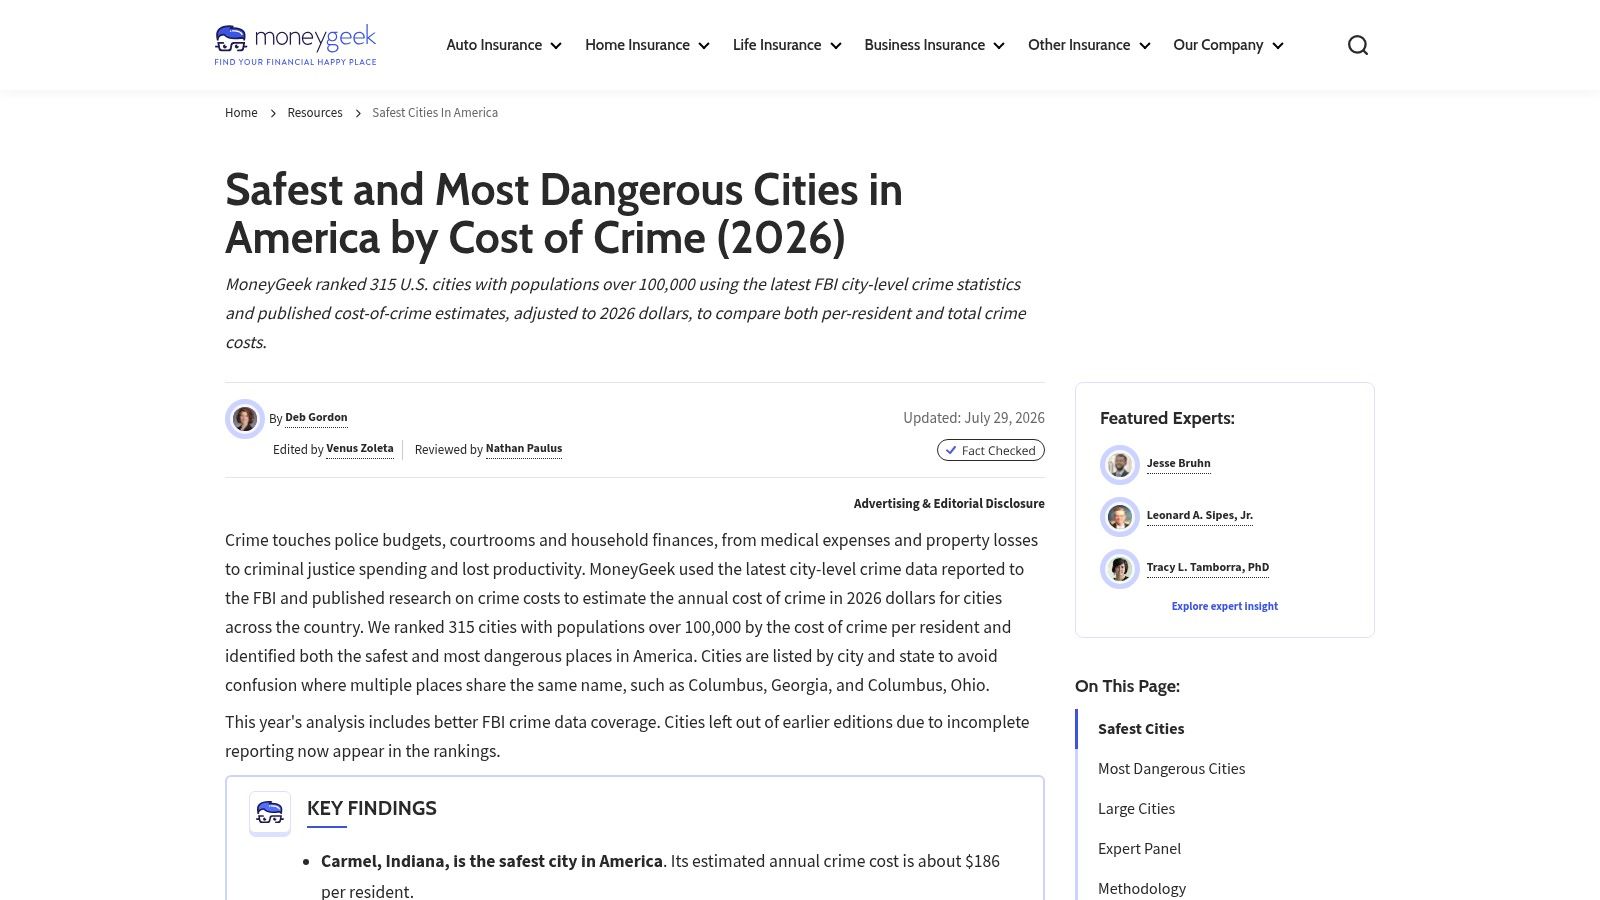Image resolution: width=1600 pixels, height=900 pixels.
Task: Open Leonard A. Sipes, Jr. name link
Action: (x=1200, y=515)
